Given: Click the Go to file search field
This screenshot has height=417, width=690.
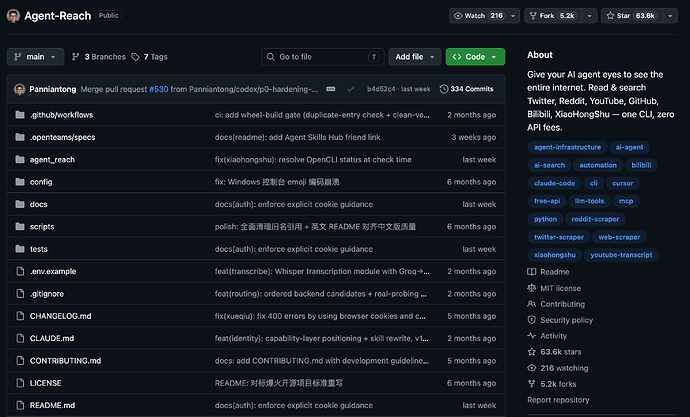Looking at the screenshot, I should (323, 57).
